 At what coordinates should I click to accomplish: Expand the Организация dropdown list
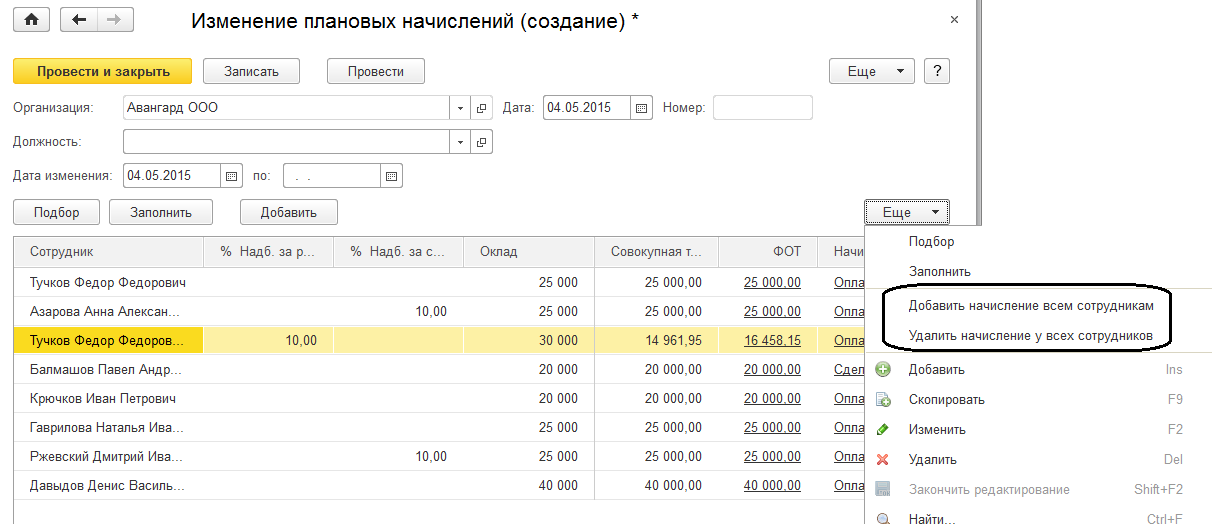(460, 108)
